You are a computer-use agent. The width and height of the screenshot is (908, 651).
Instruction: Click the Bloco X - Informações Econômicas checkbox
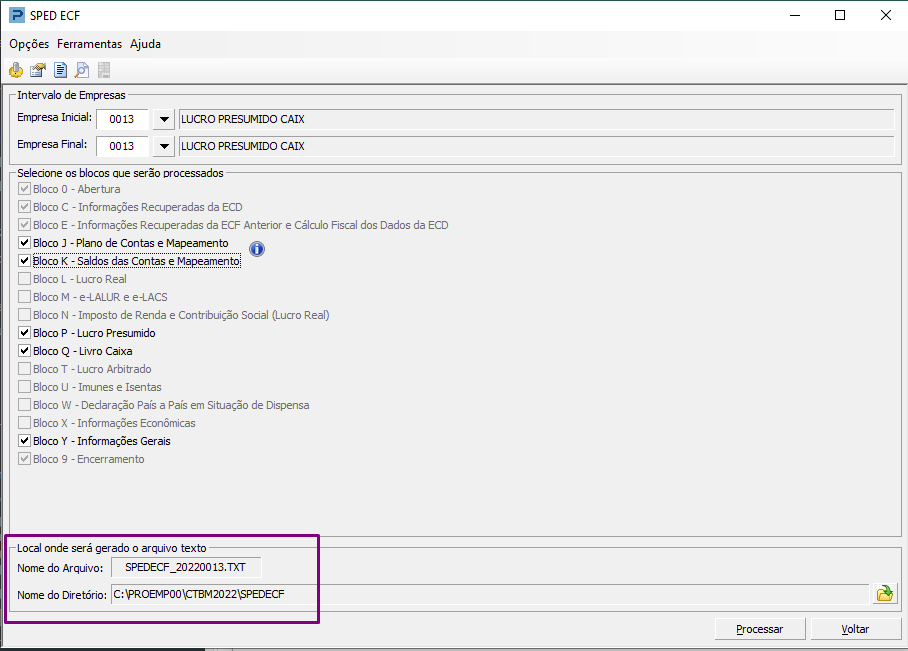(24, 422)
